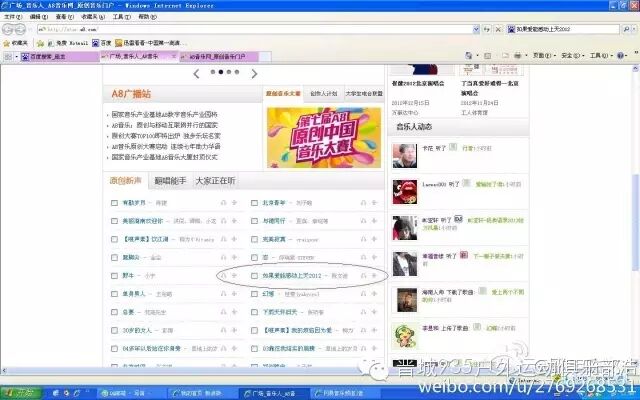Play the song 野牛 via headphone icon
Screen dimensions: 640x400
click(223, 276)
